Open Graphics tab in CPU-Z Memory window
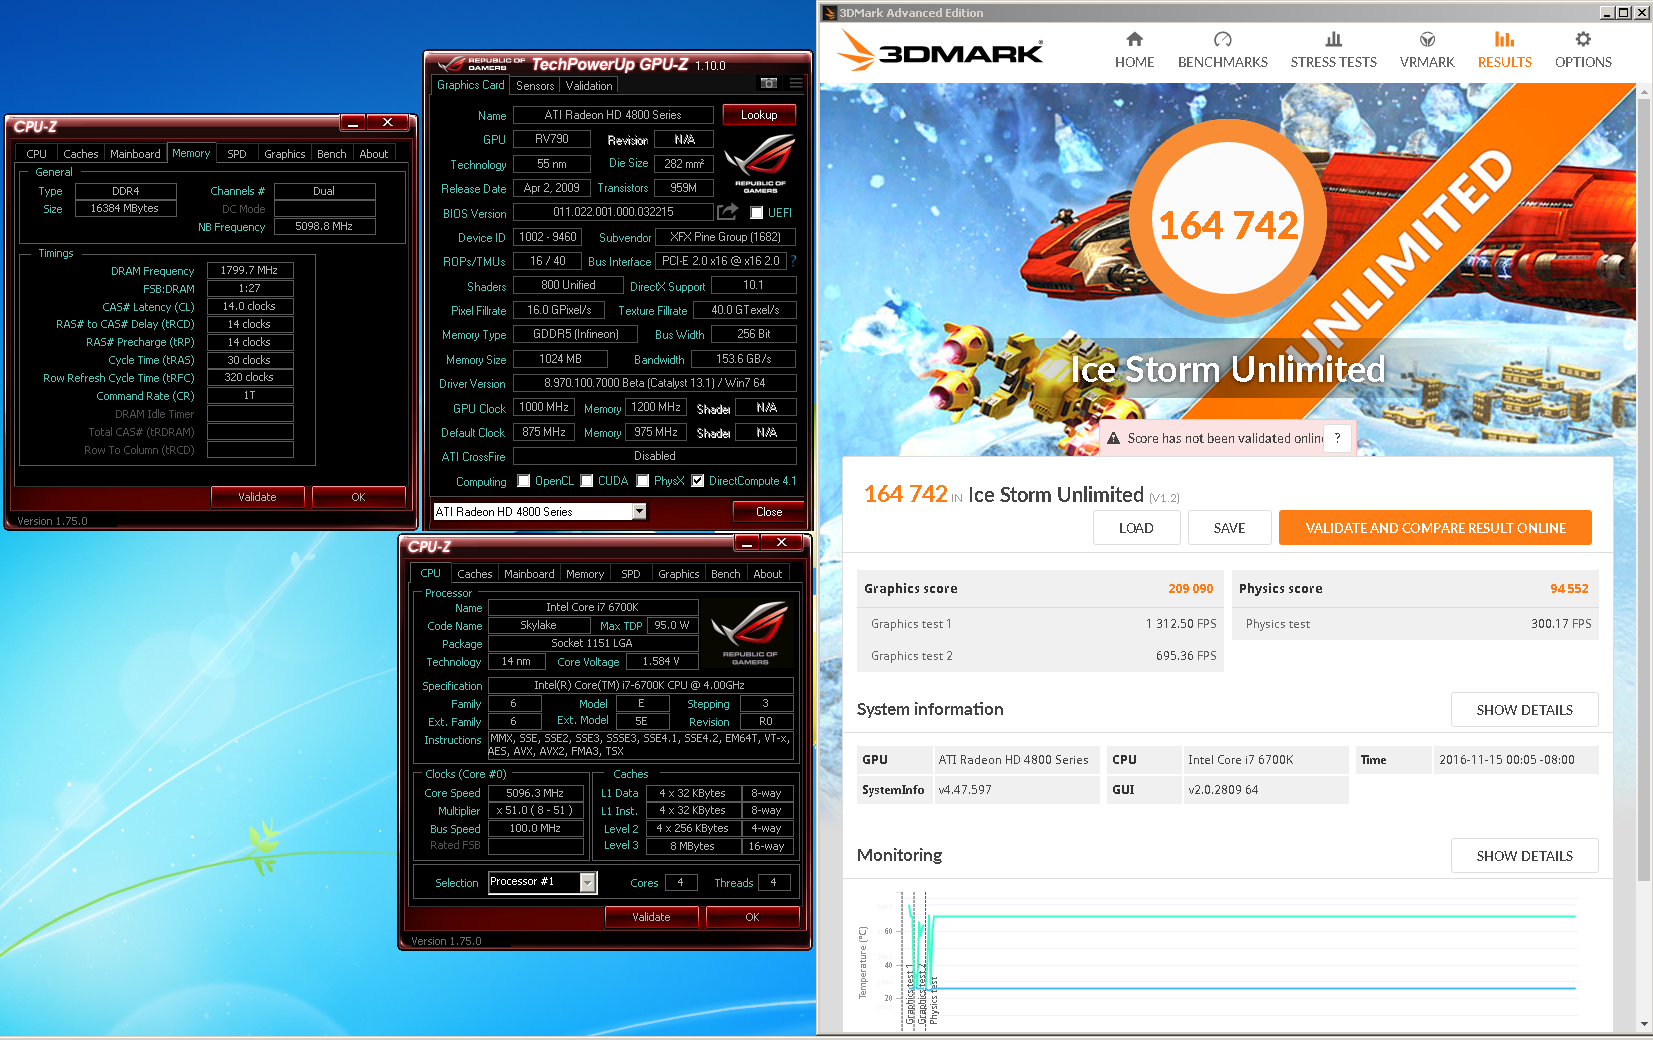The width and height of the screenshot is (1653, 1040). 285,154
